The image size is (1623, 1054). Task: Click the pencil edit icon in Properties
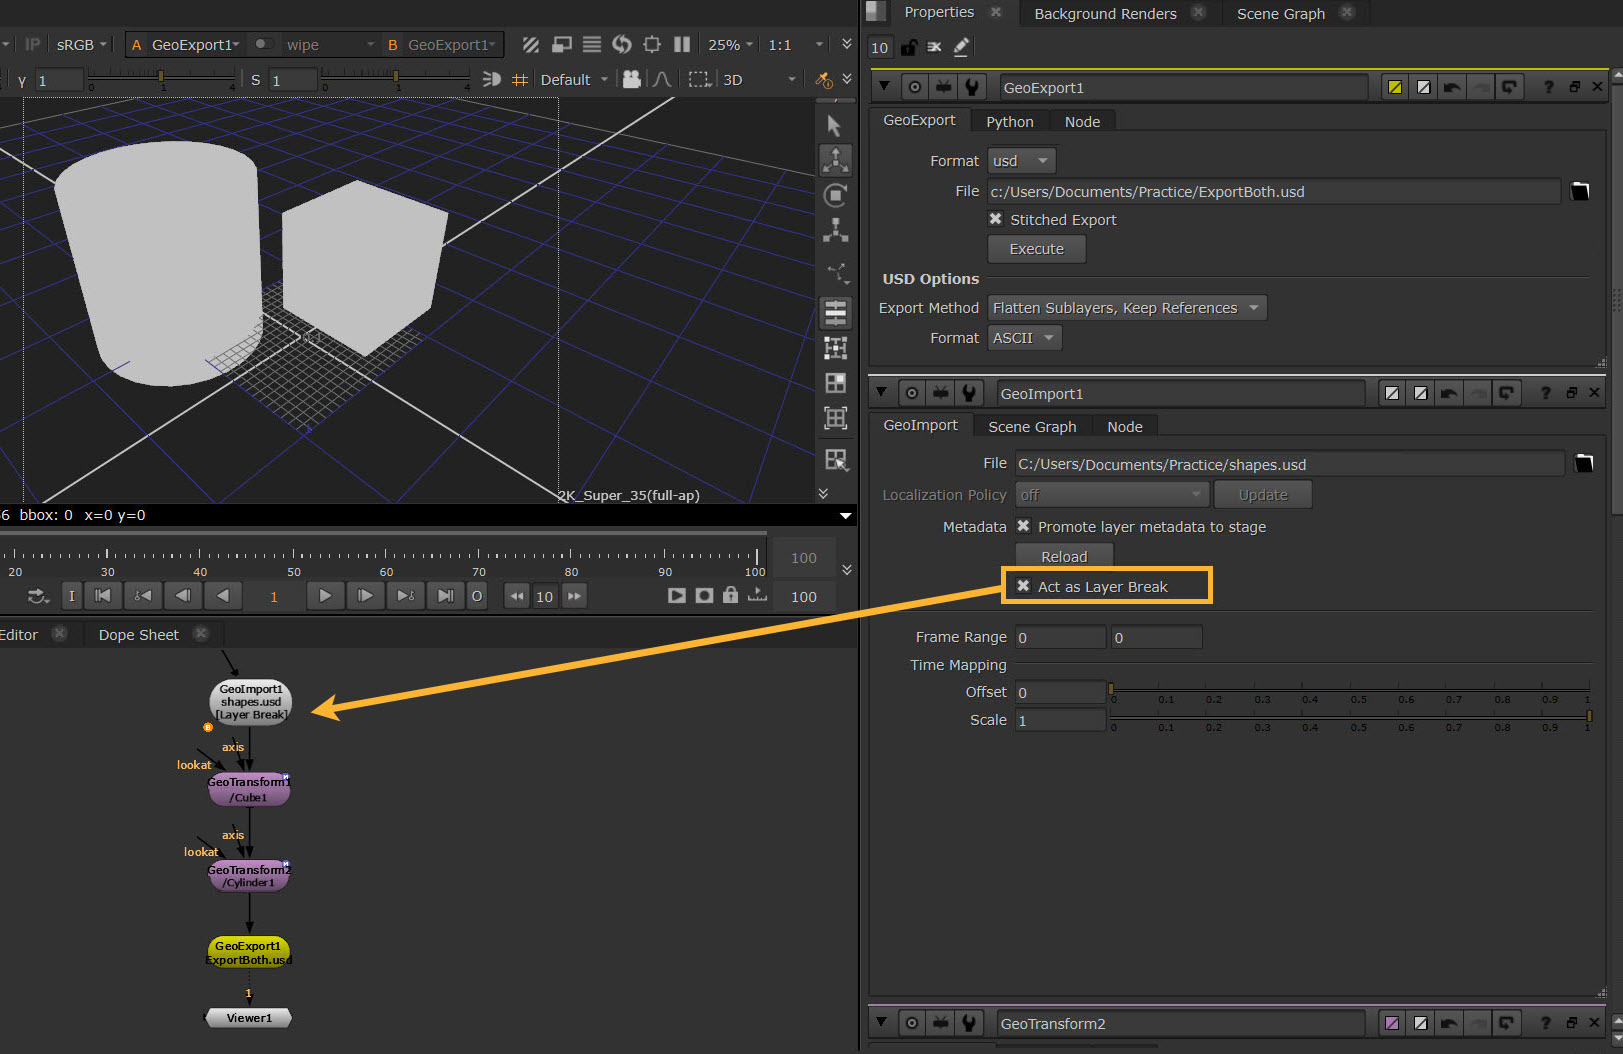961,47
